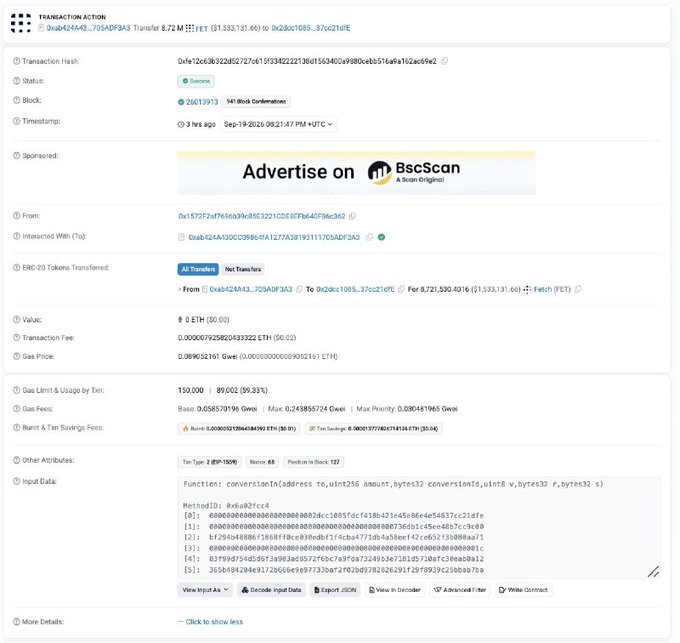This screenshot has width=680, height=643.
Task: Click help icon next to Transaction Fee
Action: coord(16,337)
